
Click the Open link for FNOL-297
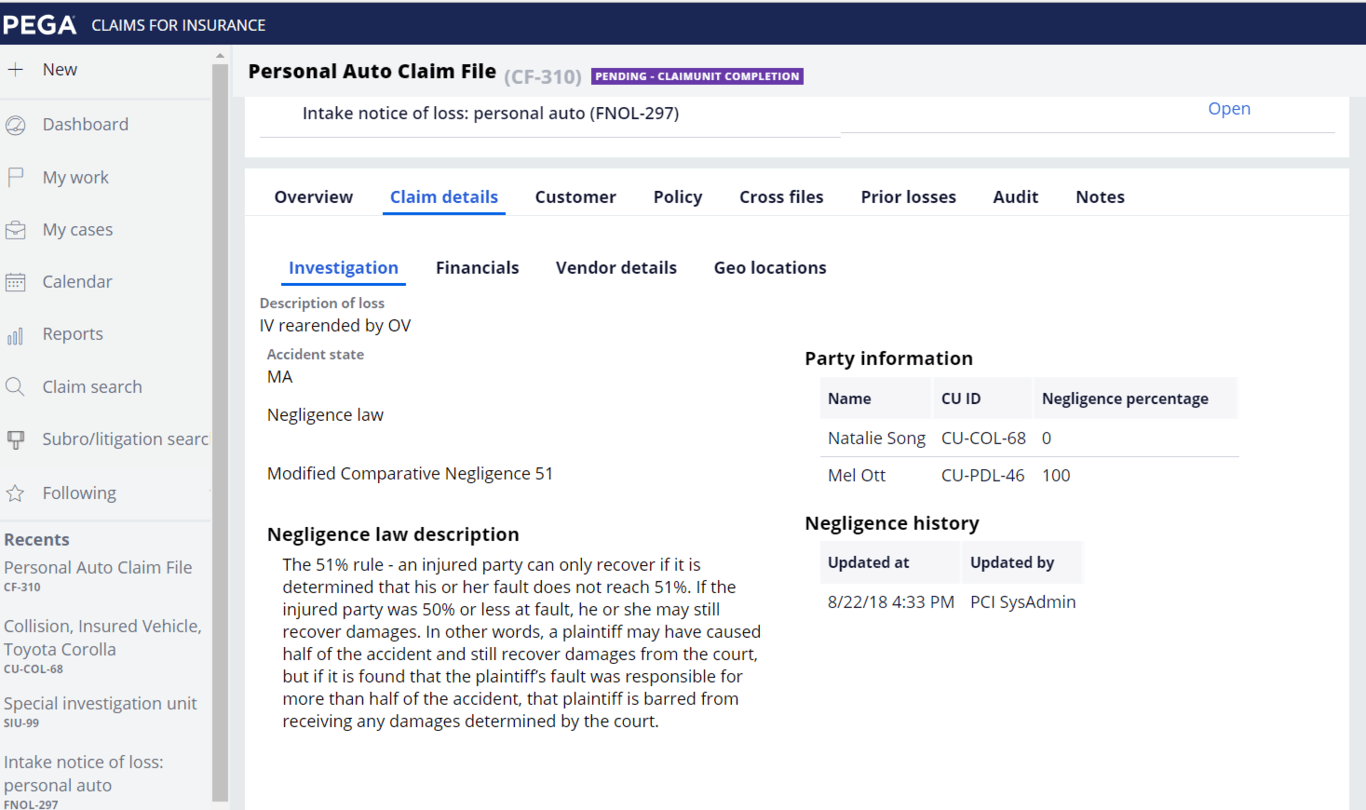pos(1229,109)
